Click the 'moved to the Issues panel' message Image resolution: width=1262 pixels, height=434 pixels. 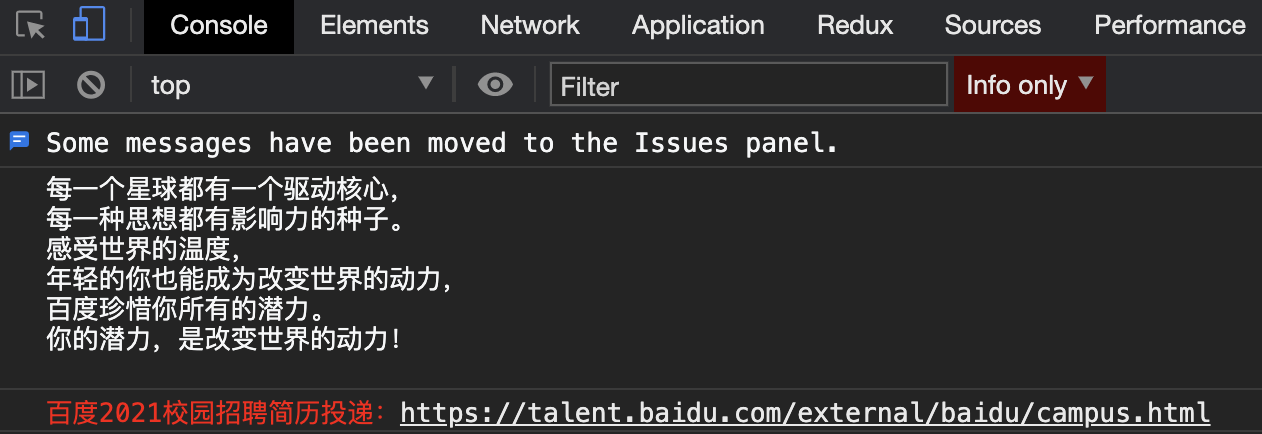coord(442,143)
